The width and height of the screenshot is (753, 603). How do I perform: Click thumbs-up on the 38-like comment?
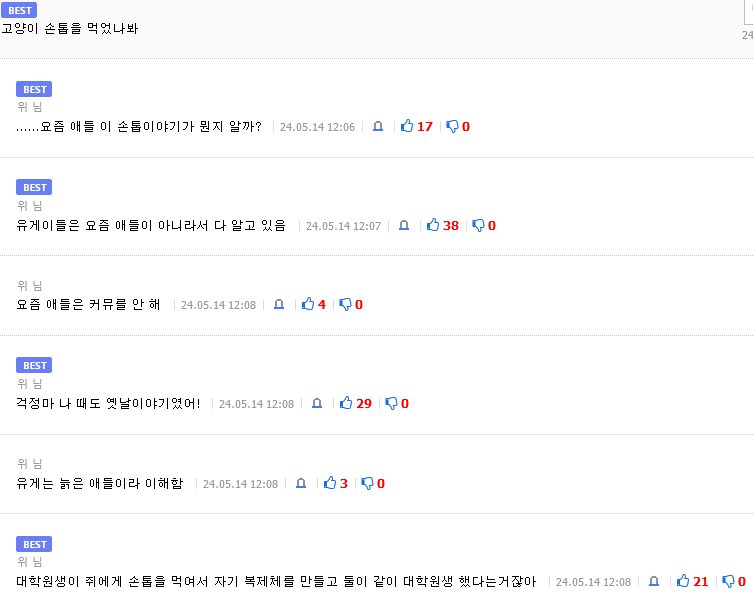click(433, 226)
